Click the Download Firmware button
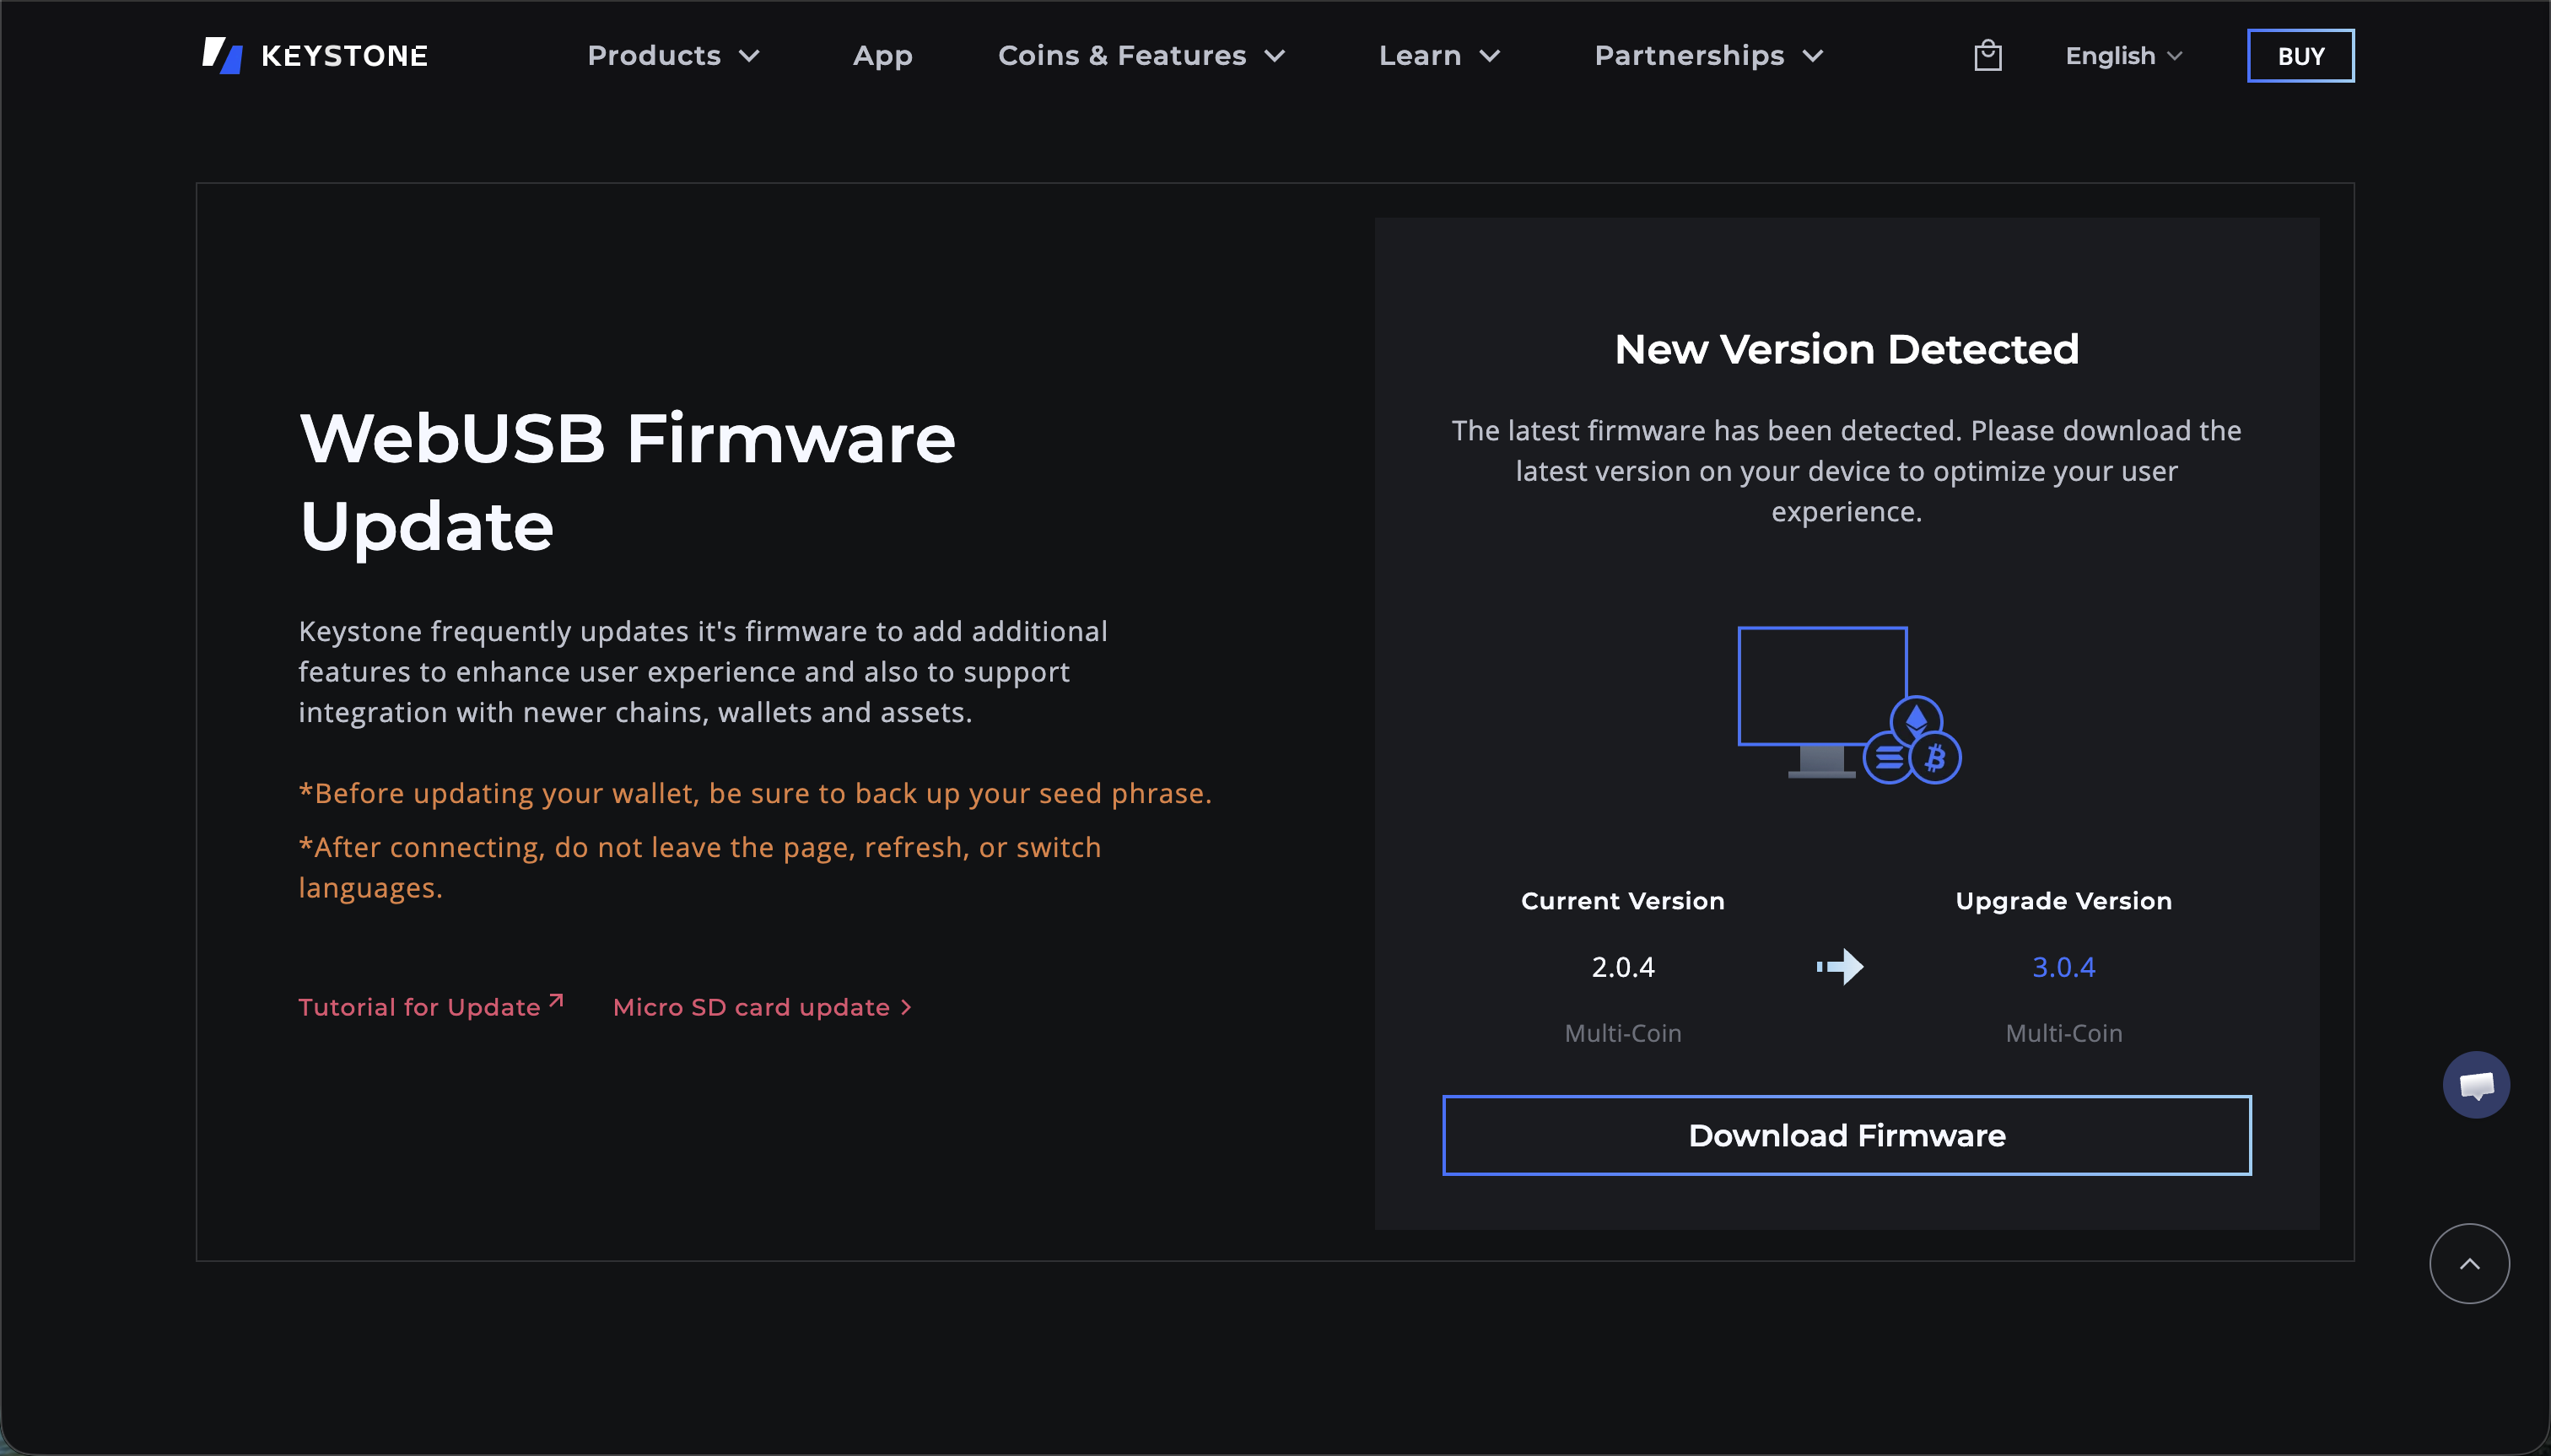2551x1456 pixels. pos(1846,1135)
